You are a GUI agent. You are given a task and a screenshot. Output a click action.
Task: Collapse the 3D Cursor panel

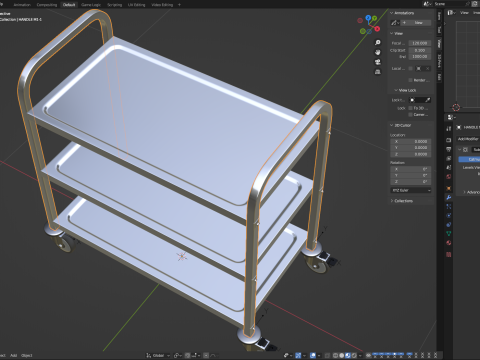pyautogui.click(x=392, y=125)
